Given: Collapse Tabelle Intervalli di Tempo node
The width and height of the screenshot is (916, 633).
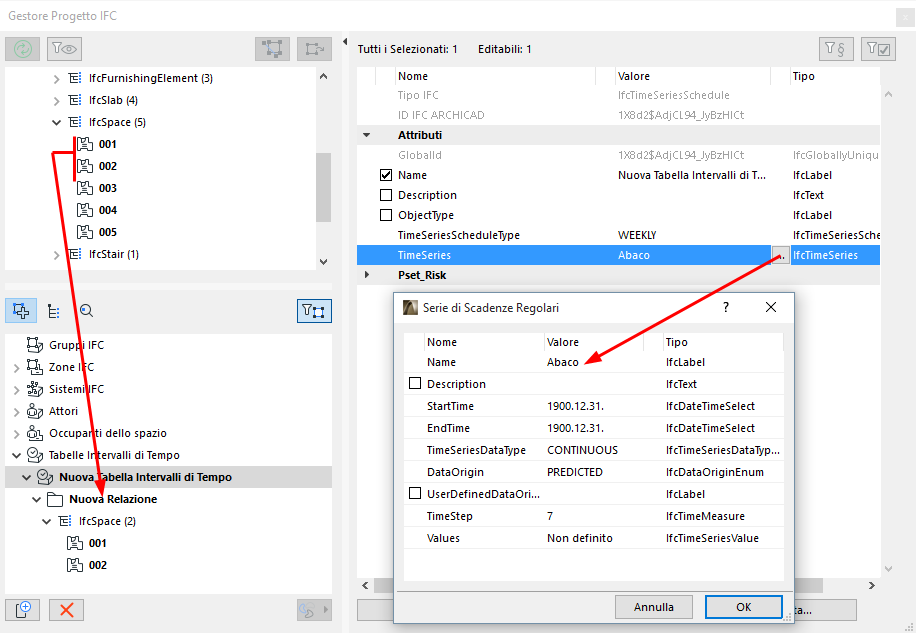Looking at the screenshot, I should coord(16,455).
